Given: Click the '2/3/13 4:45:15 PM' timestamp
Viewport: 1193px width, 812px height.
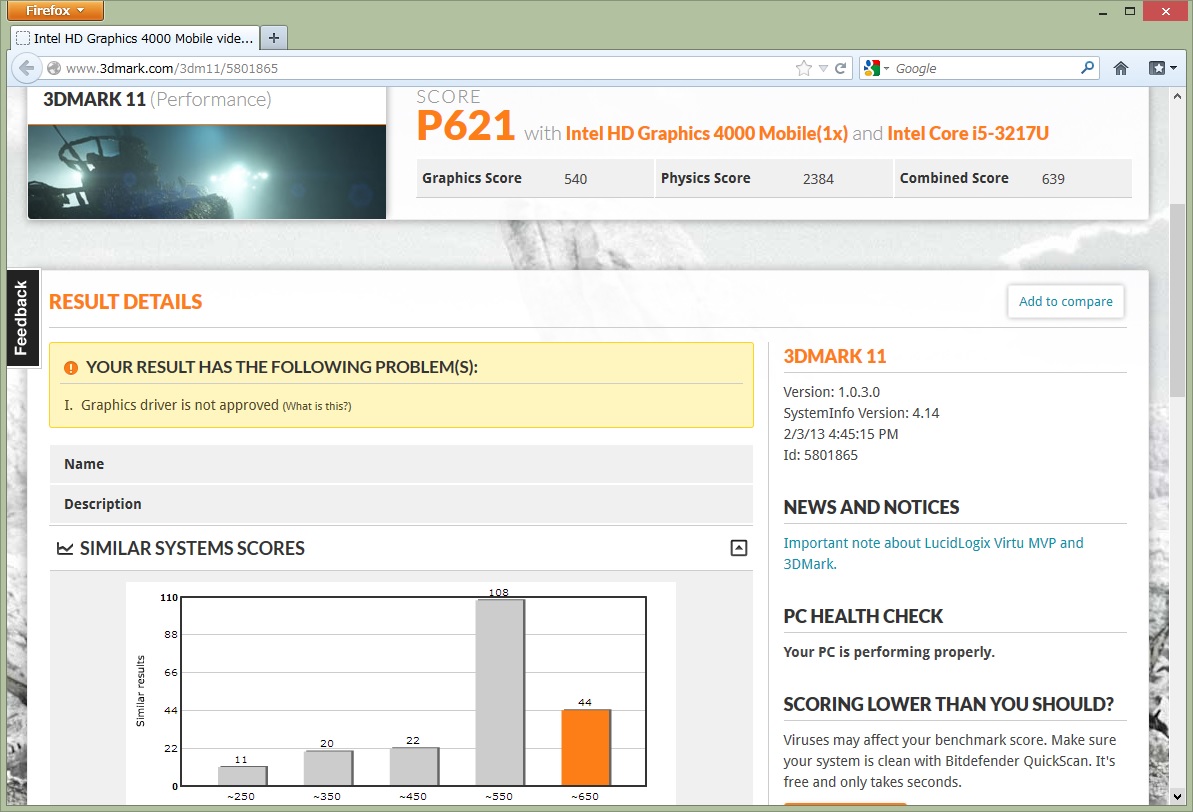Looking at the screenshot, I should (841, 435).
